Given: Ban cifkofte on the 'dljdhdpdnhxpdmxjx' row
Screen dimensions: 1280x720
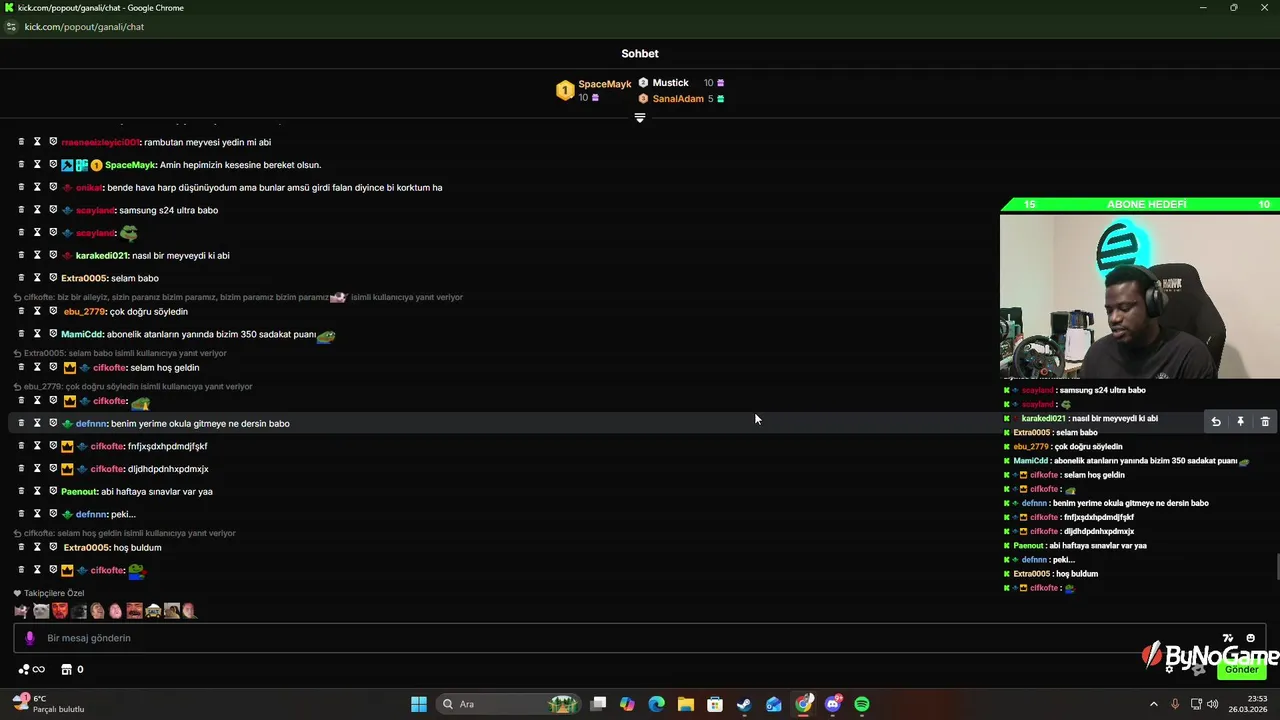Looking at the screenshot, I should [53, 468].
